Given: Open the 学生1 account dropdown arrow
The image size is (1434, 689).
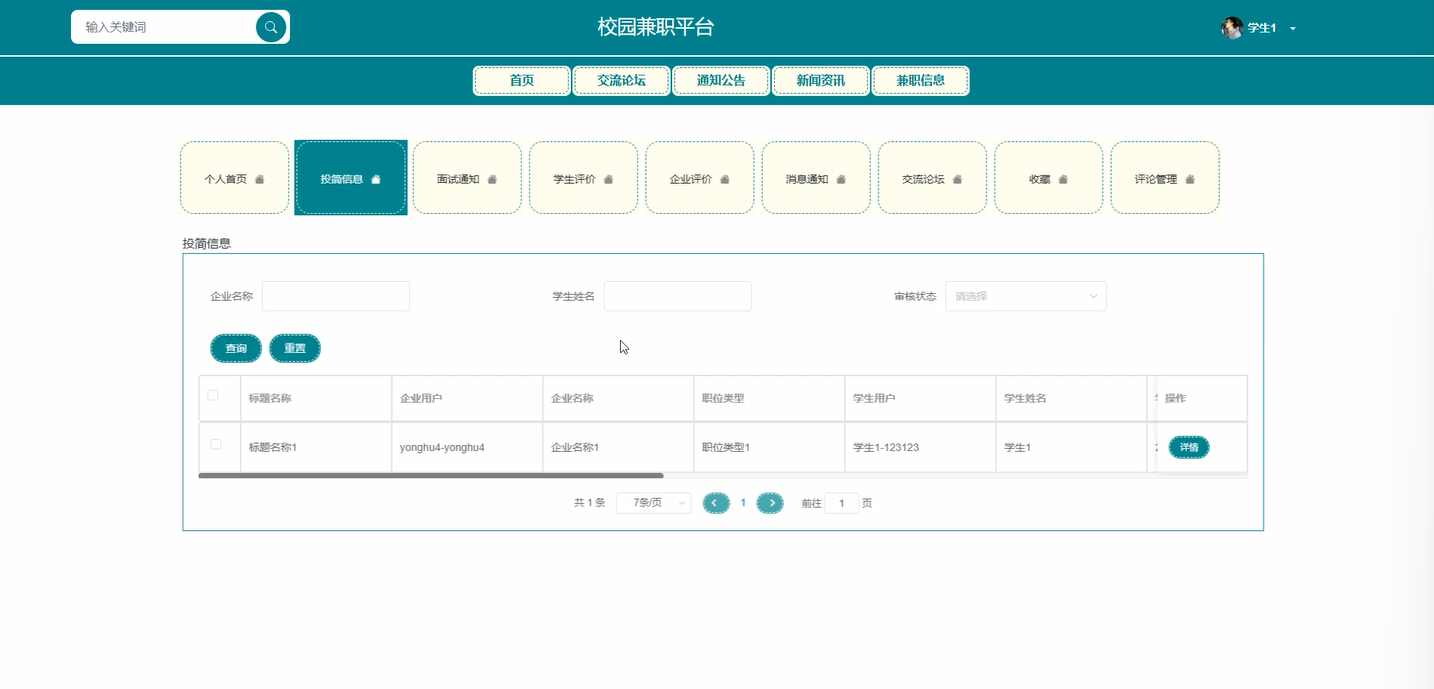Looking at the screenshot, I should [x=1292, y=29].
